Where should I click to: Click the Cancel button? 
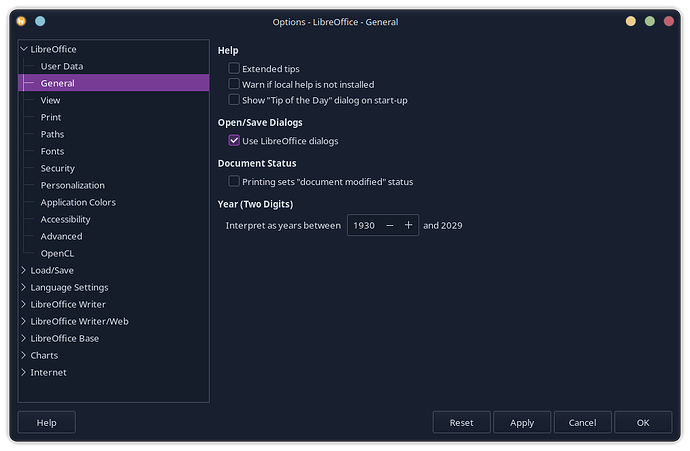(583, 422)
